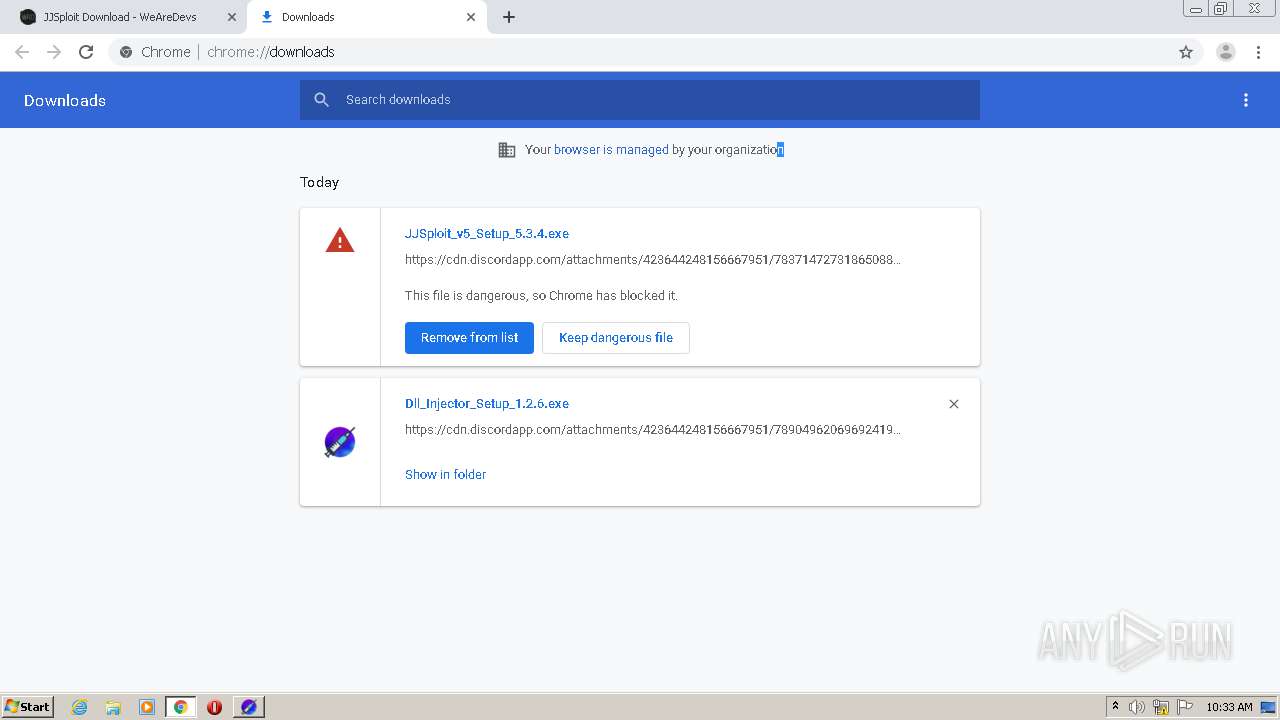Launch Internet Explorer from the taskbar
Viewport: 1280px width, 720px height.
coord(80,707)
